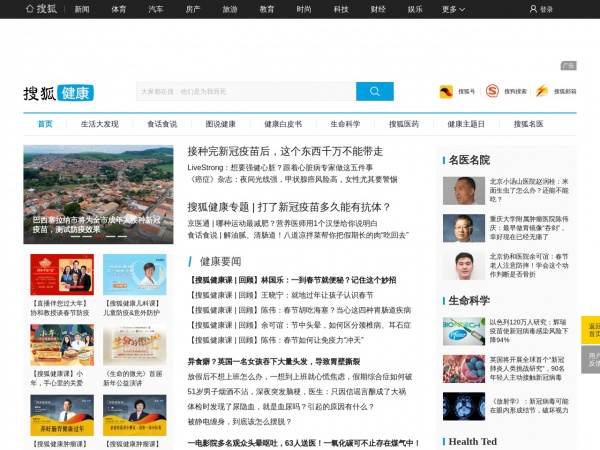Image resolution: width=600 pixels, height=450 pixels.
Task: Open 时尚 in the top navigation
Action: pyautogui.click(x=304, y=9)
